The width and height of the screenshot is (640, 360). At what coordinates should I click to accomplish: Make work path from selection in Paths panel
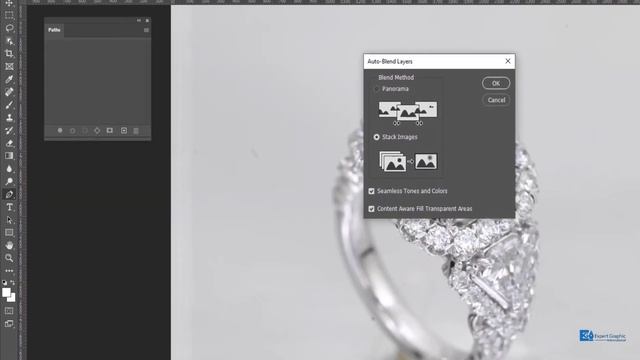point(97,131)
